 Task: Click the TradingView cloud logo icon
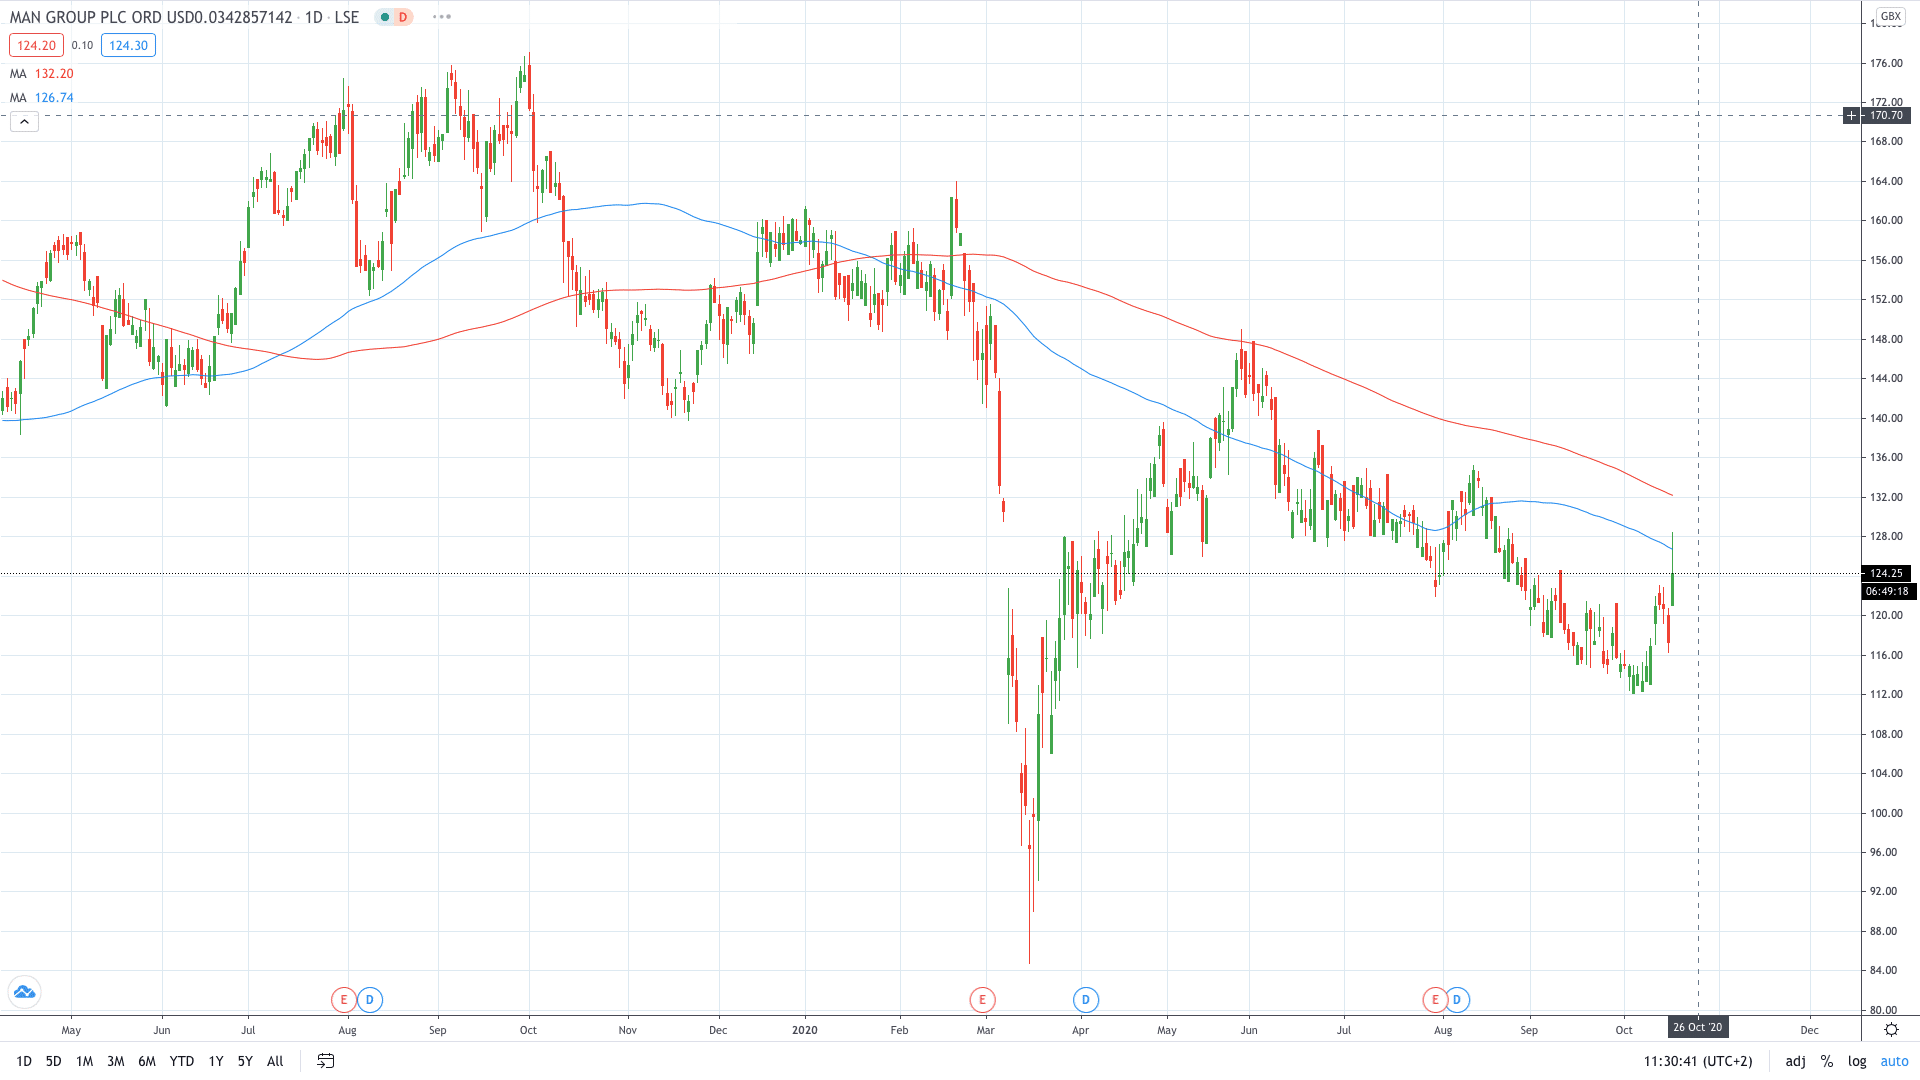click(24, 992)
